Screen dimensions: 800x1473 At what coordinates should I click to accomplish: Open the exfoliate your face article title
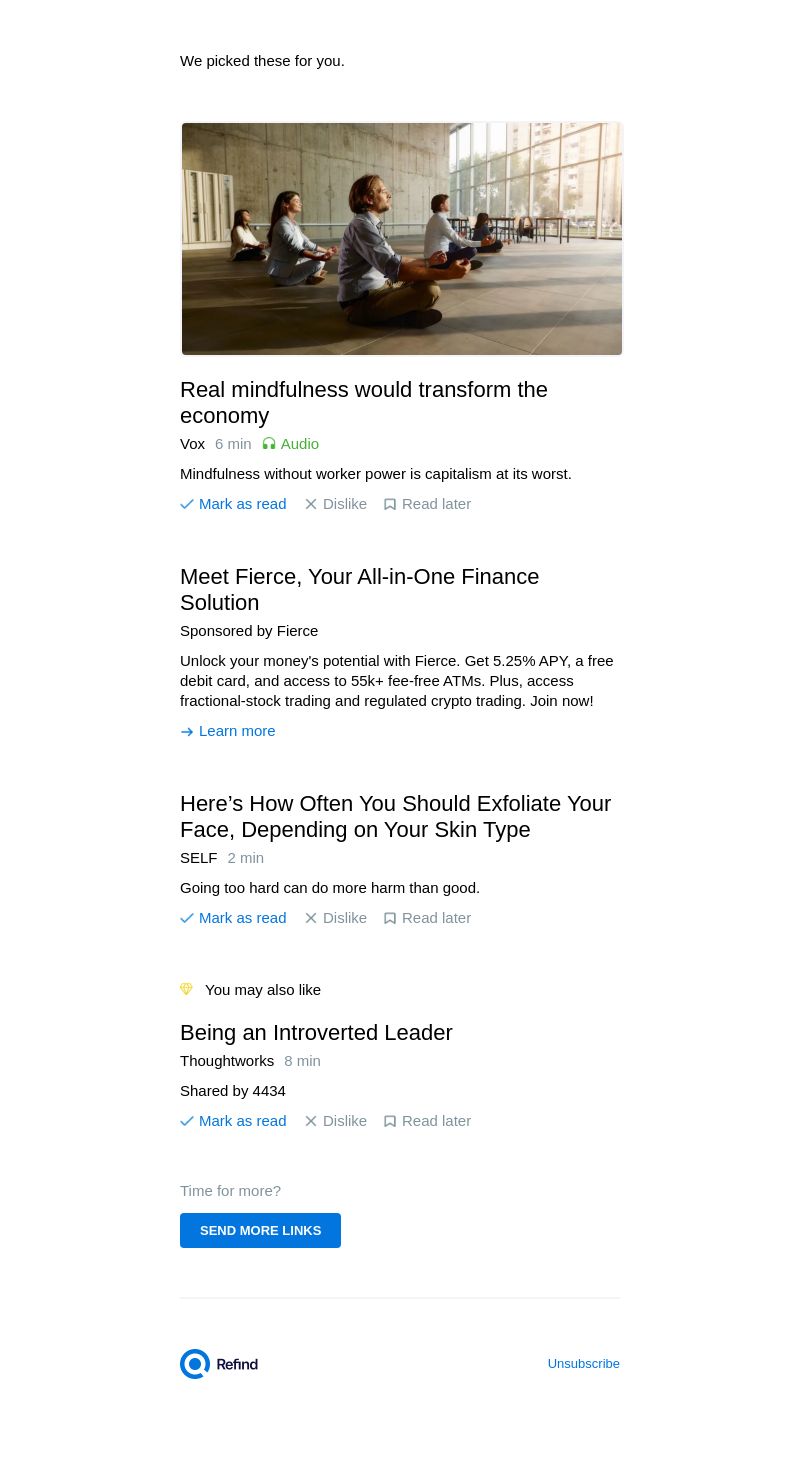395,816
